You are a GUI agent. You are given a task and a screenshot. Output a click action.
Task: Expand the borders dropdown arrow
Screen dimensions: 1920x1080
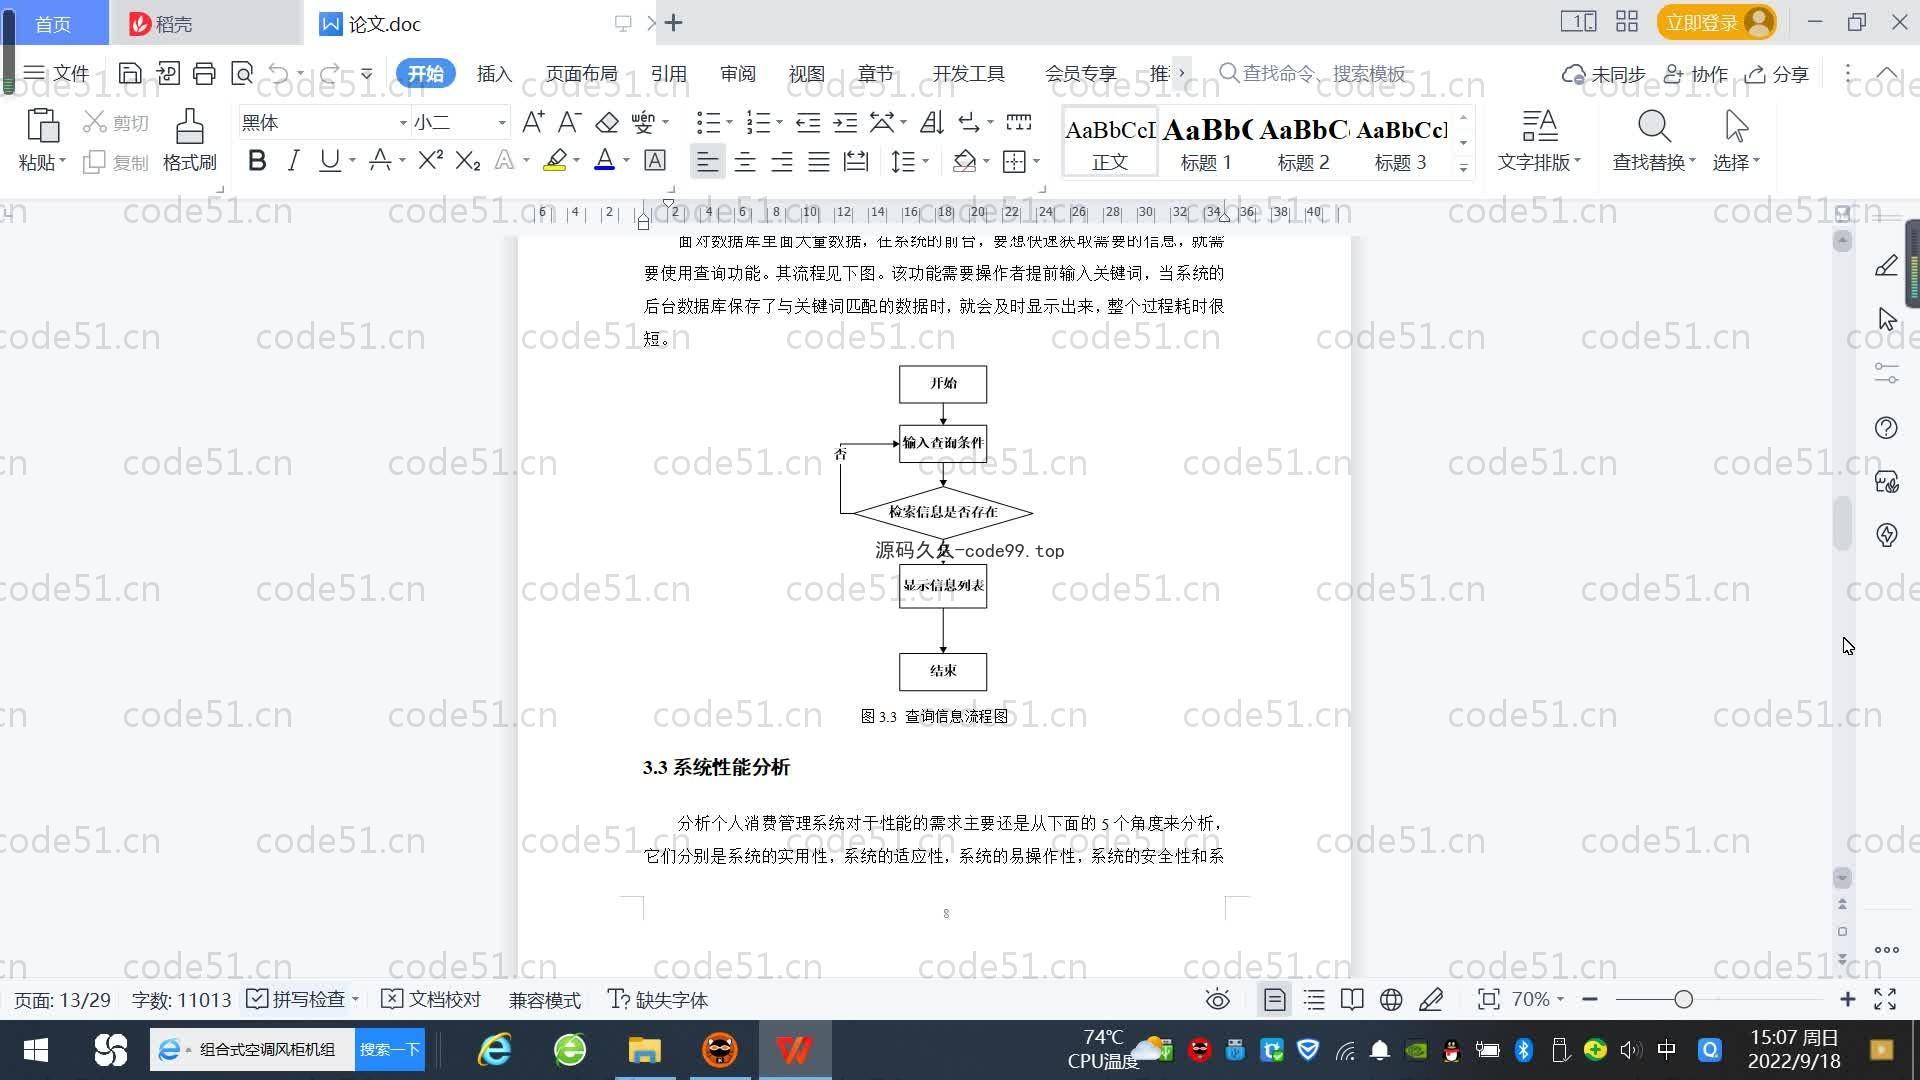click(x=1036, y=161)
